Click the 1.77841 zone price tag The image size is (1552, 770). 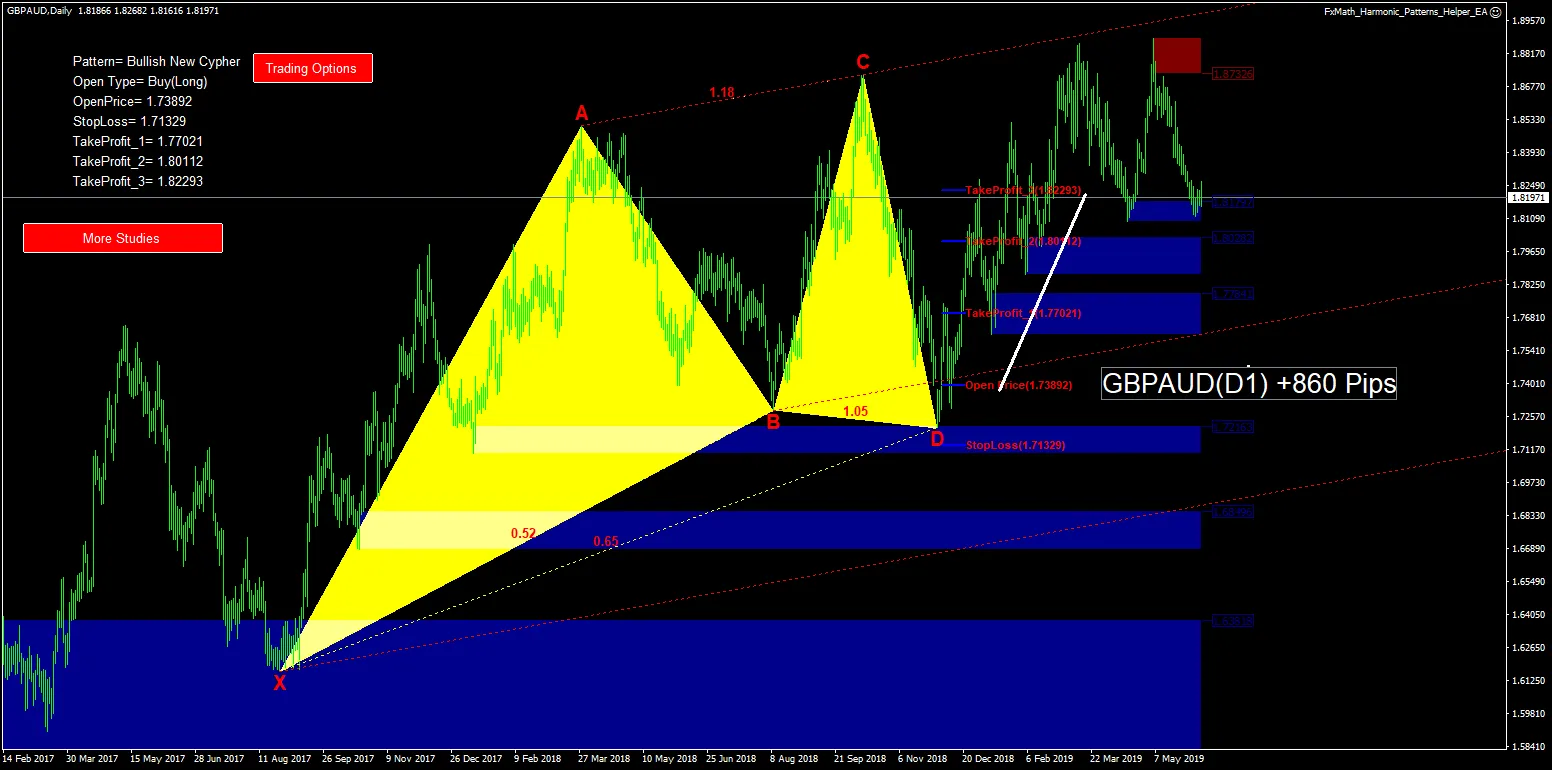pos(1233,294)
